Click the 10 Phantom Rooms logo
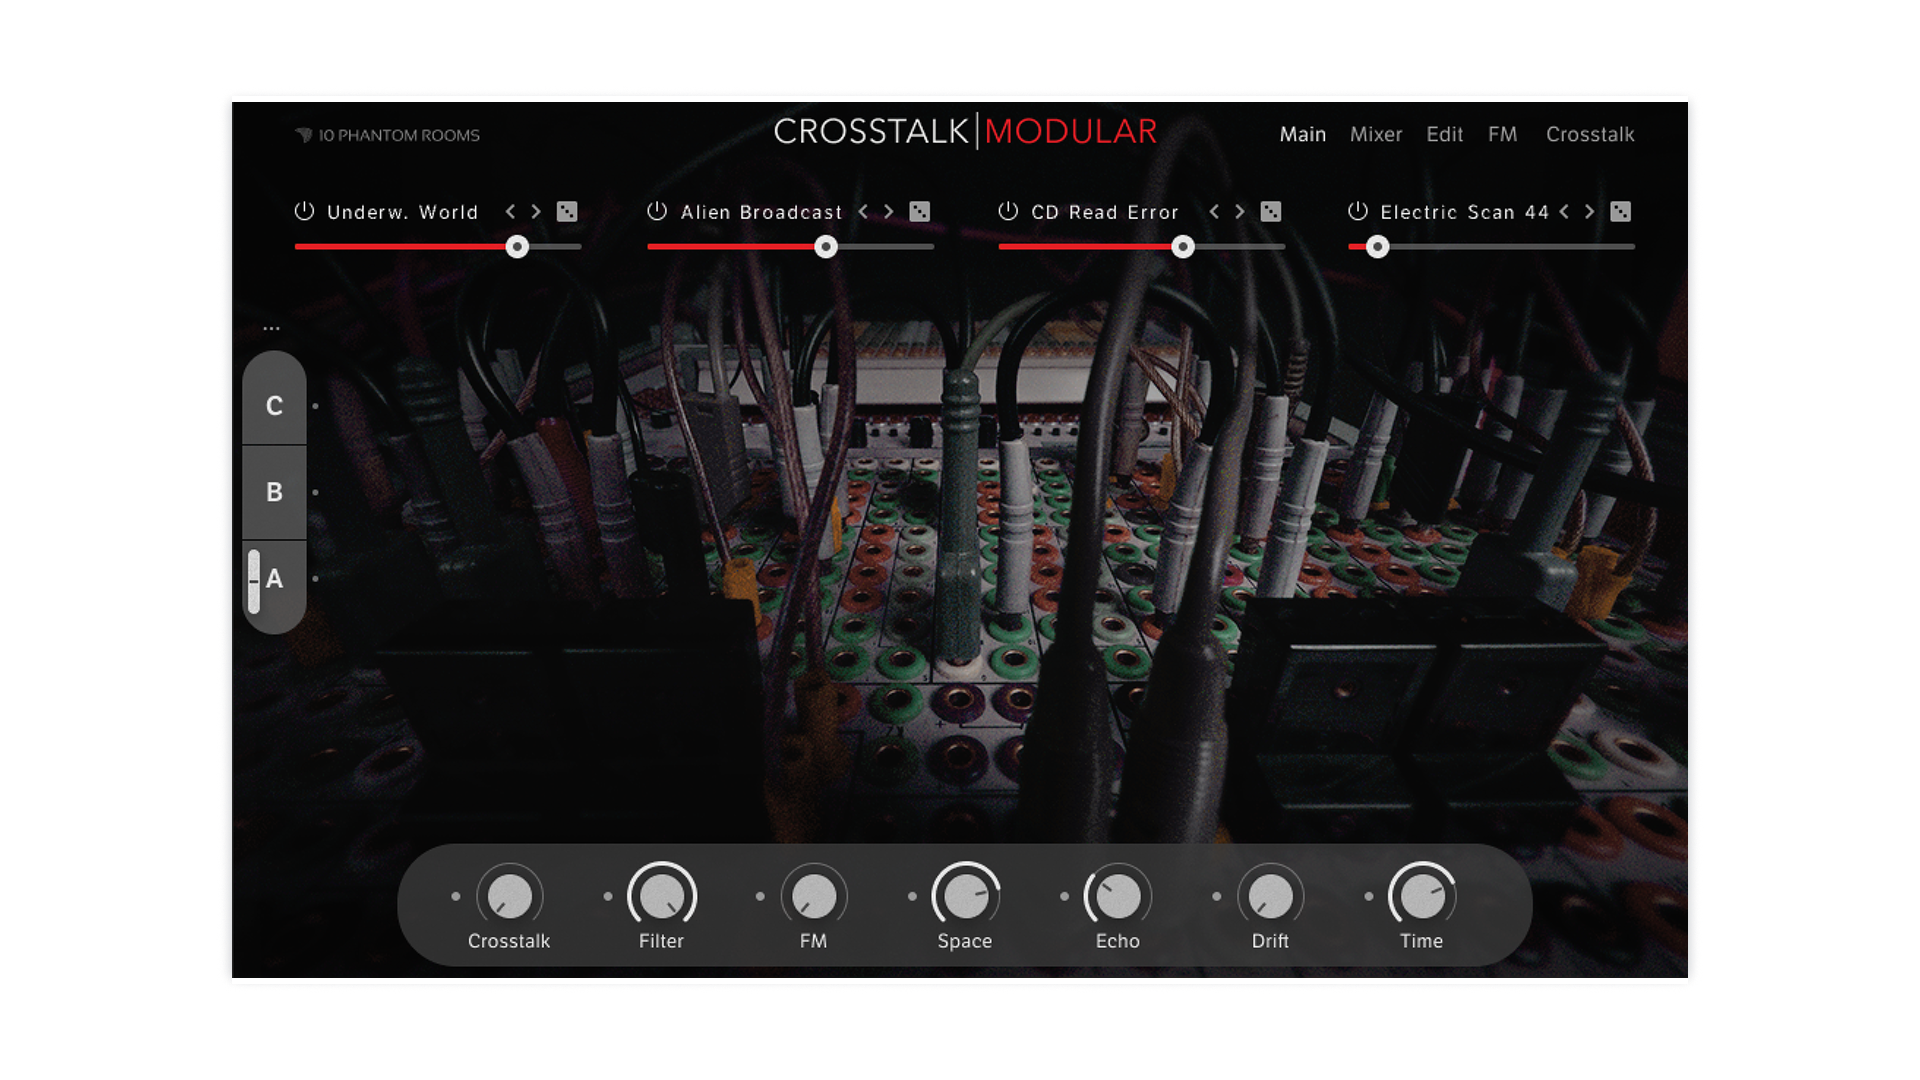 [390, 135]
